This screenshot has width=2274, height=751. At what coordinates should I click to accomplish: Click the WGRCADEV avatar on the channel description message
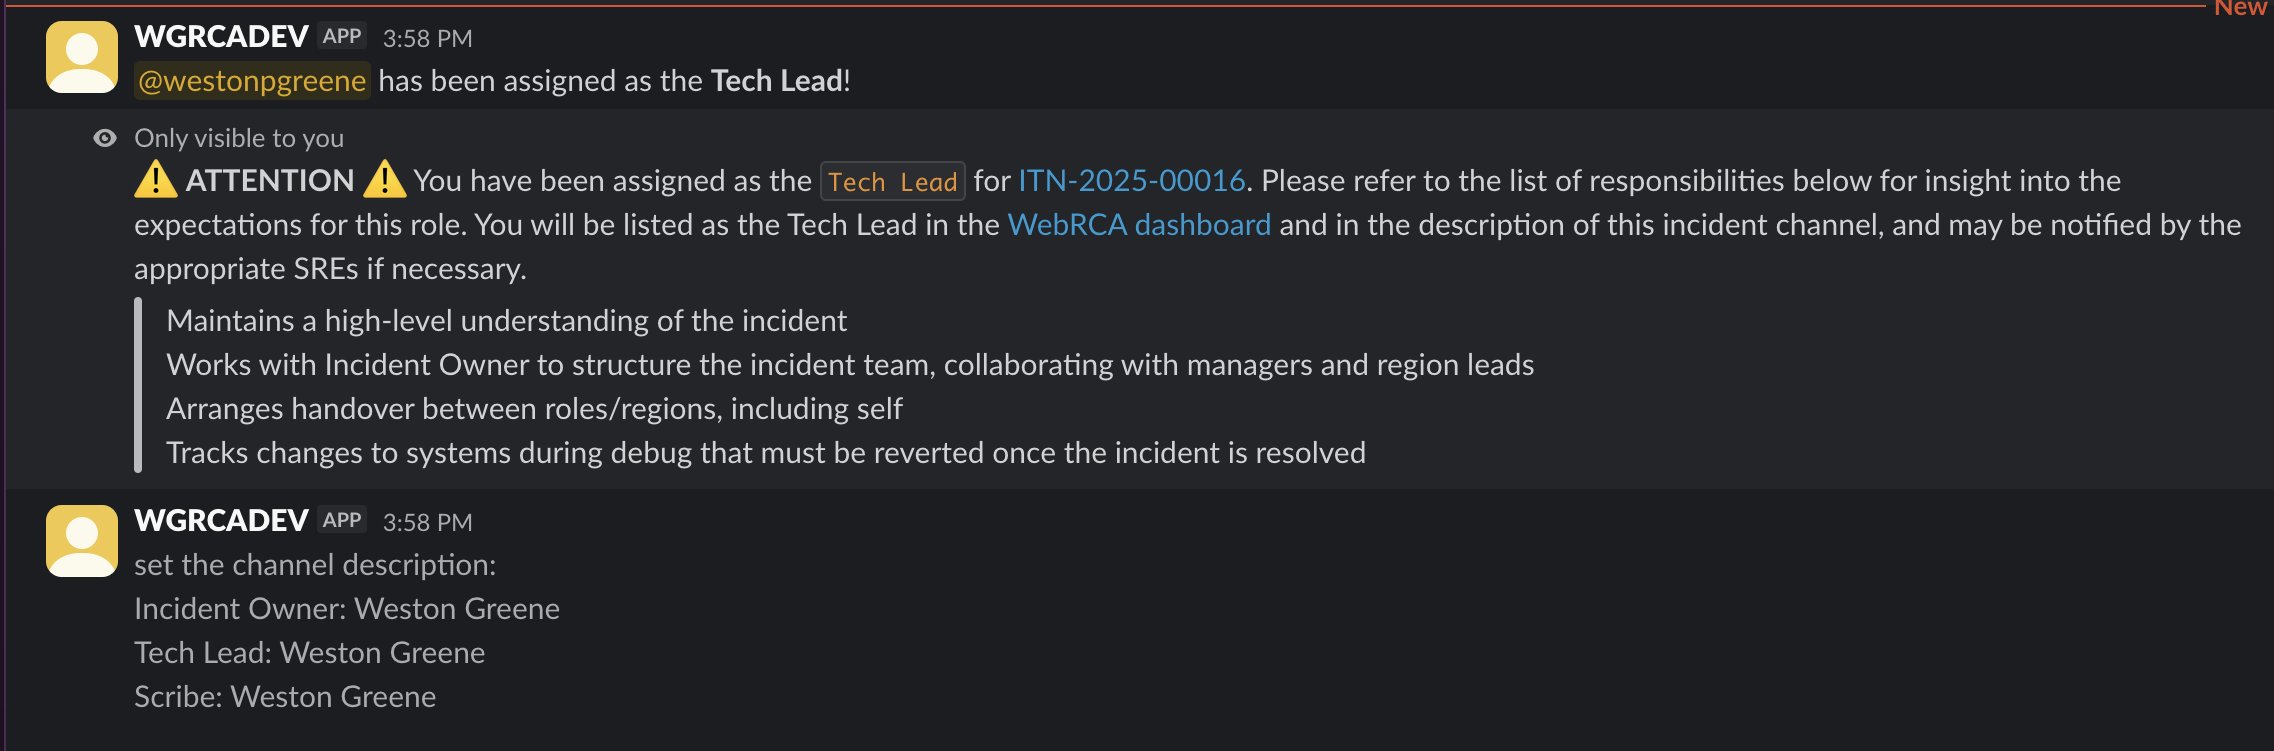pyautogui.click(x=82, y=541)
